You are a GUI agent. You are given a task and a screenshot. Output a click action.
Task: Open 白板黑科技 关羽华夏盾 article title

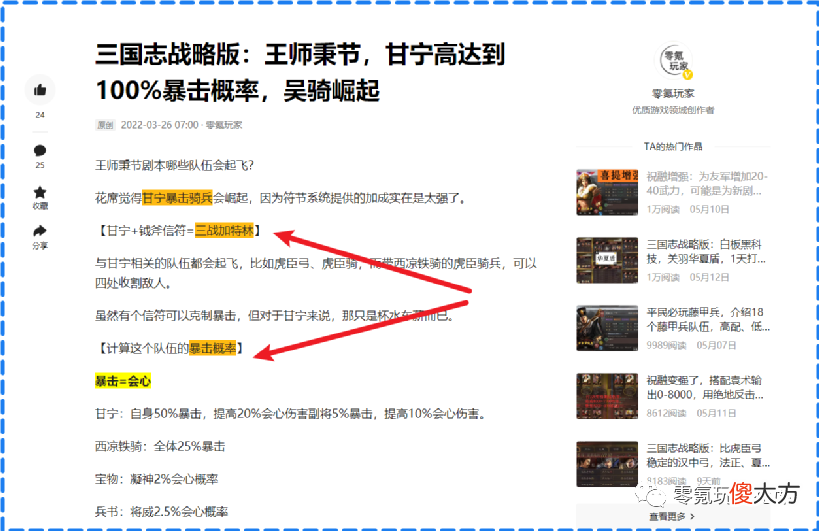(706, 251)
